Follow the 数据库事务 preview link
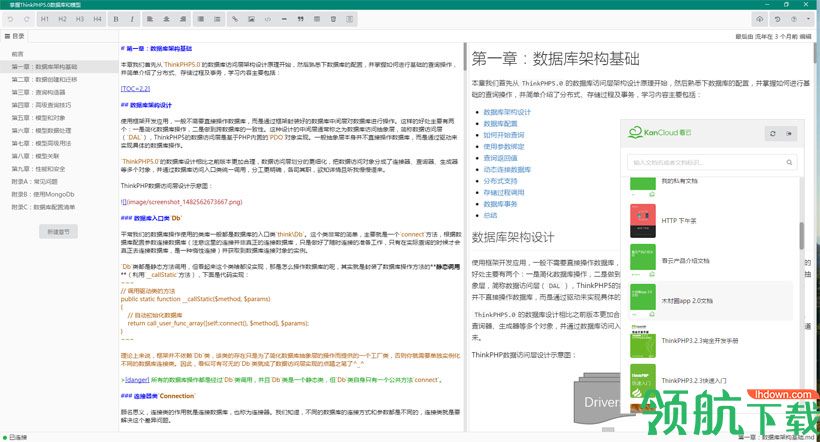Viewport: 820px width, 442px height. click(x=500, y=204)
